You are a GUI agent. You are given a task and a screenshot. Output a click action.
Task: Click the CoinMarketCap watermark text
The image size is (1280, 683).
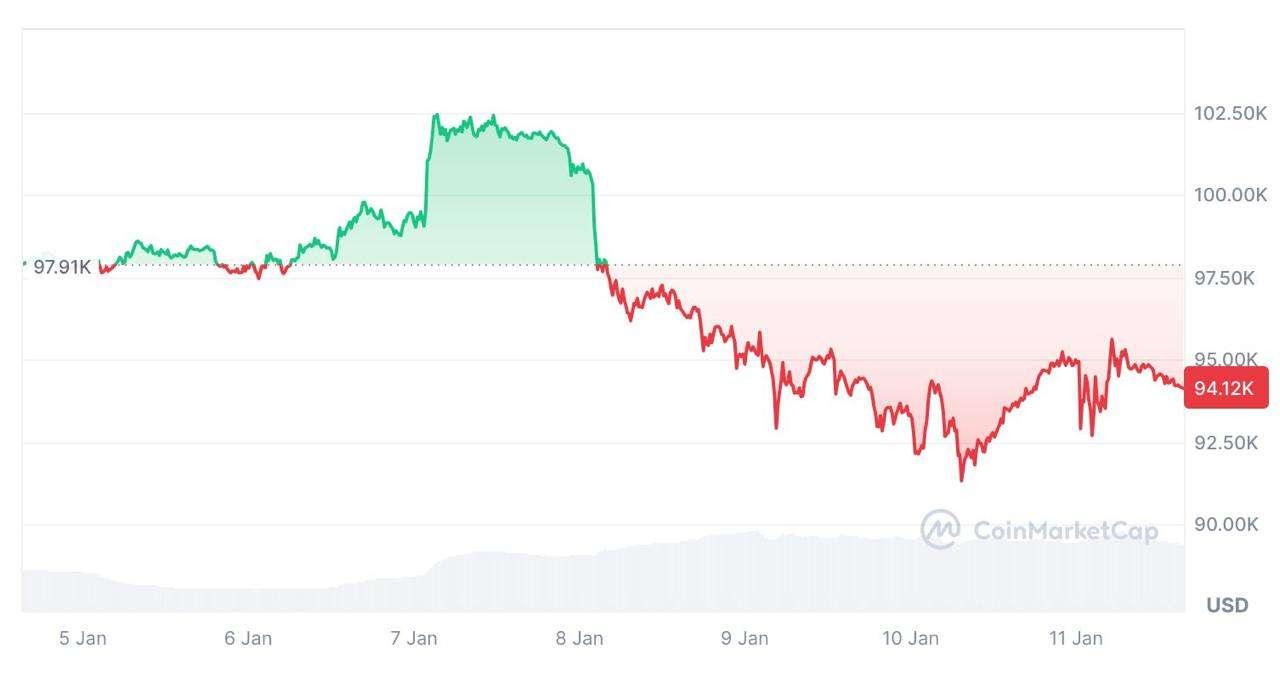[1064, 531]
